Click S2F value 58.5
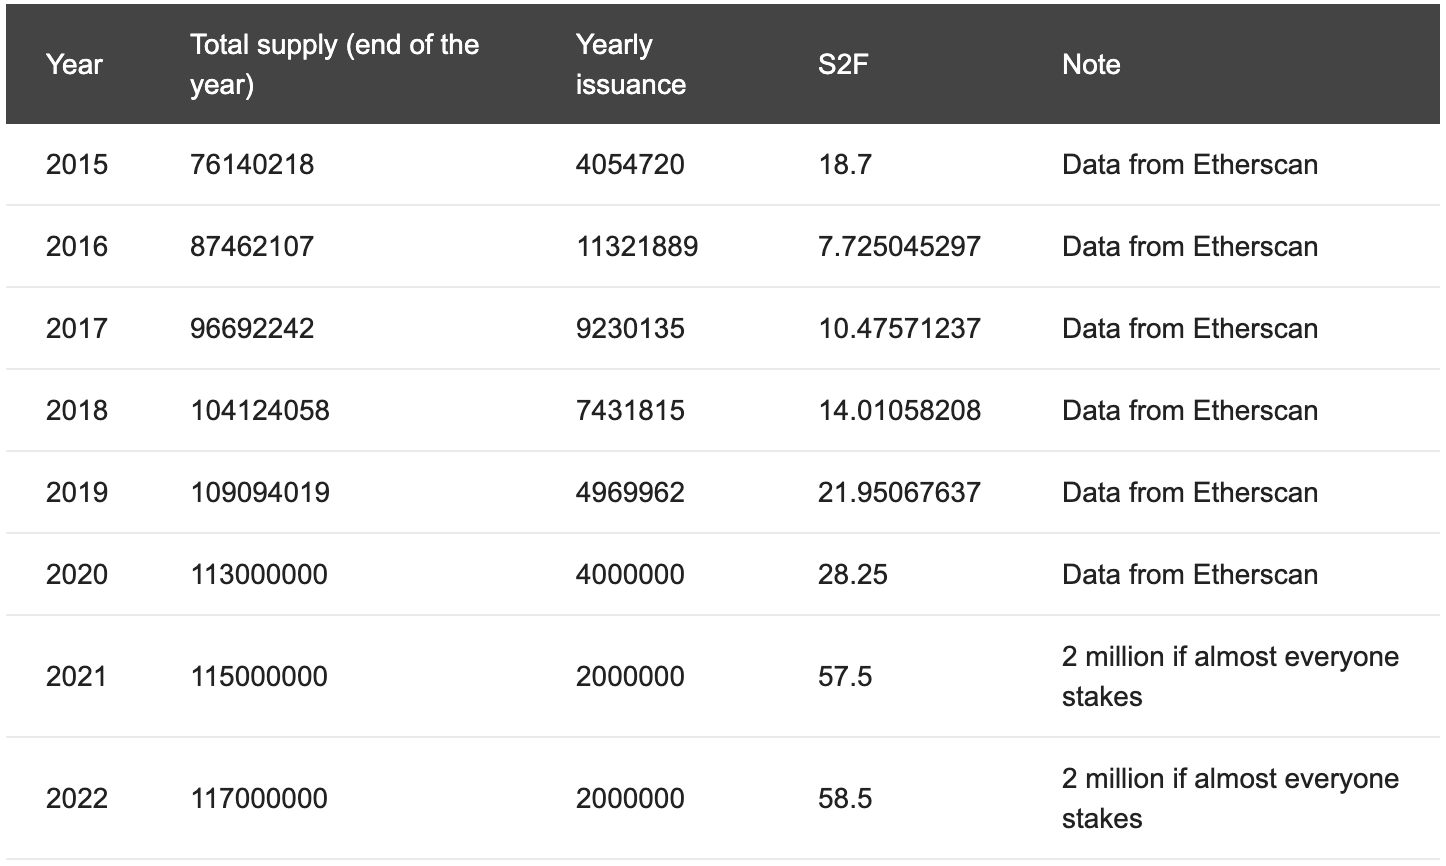Screen dimensions: 1446x866 (845, 799)
